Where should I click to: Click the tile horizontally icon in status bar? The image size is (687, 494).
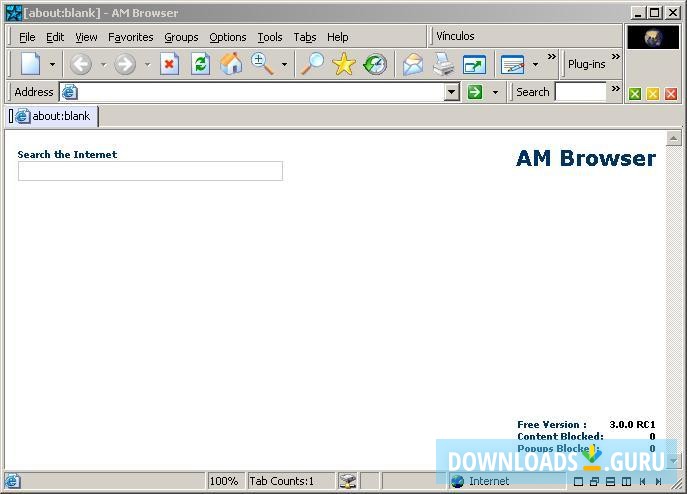click(610, 482)
